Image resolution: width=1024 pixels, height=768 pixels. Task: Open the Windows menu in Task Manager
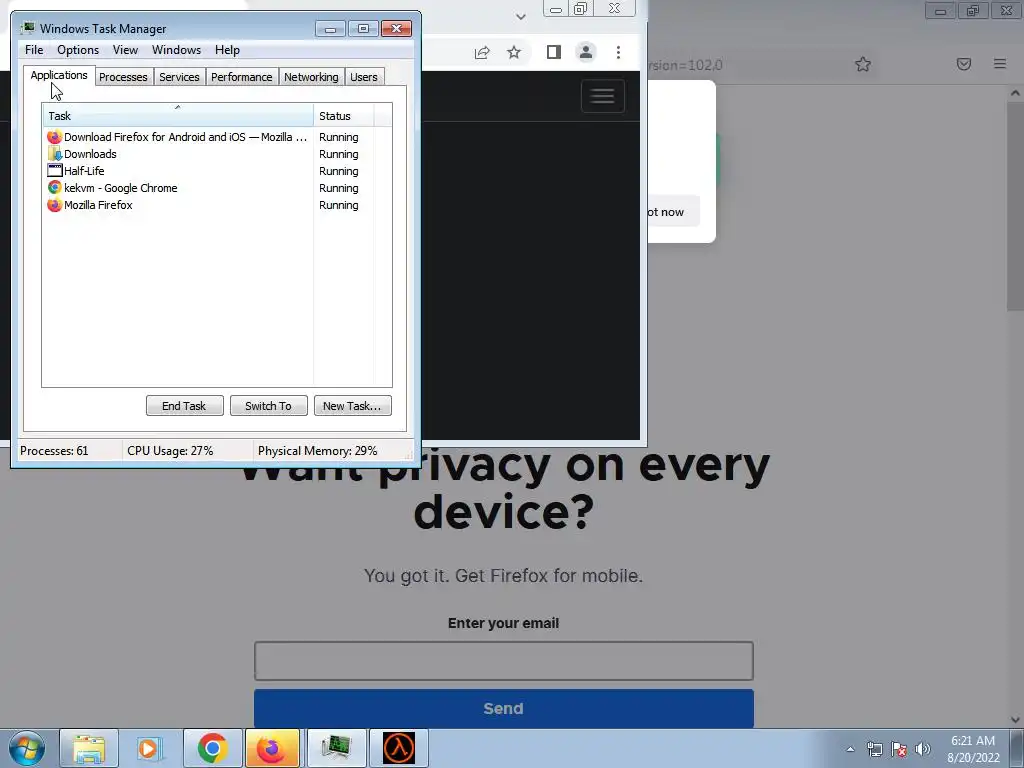click(x=176, y=50)
